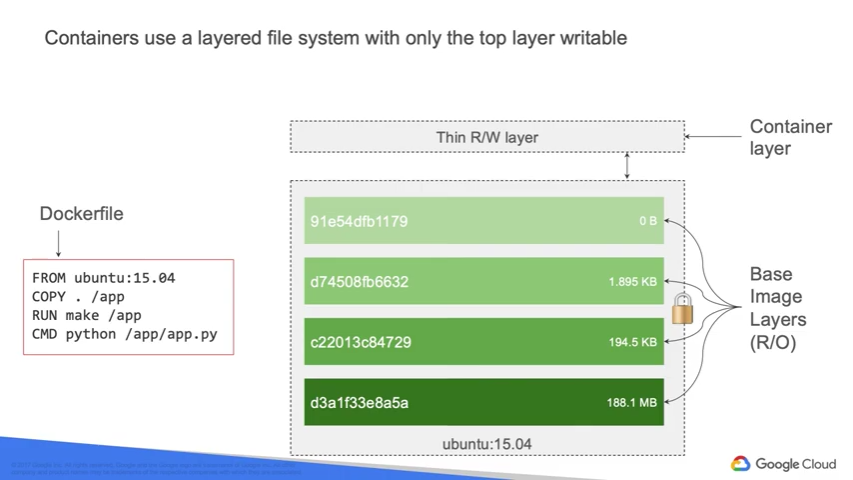
Task: Click the CMD python /app/app.py line
Action: (125, 334)
